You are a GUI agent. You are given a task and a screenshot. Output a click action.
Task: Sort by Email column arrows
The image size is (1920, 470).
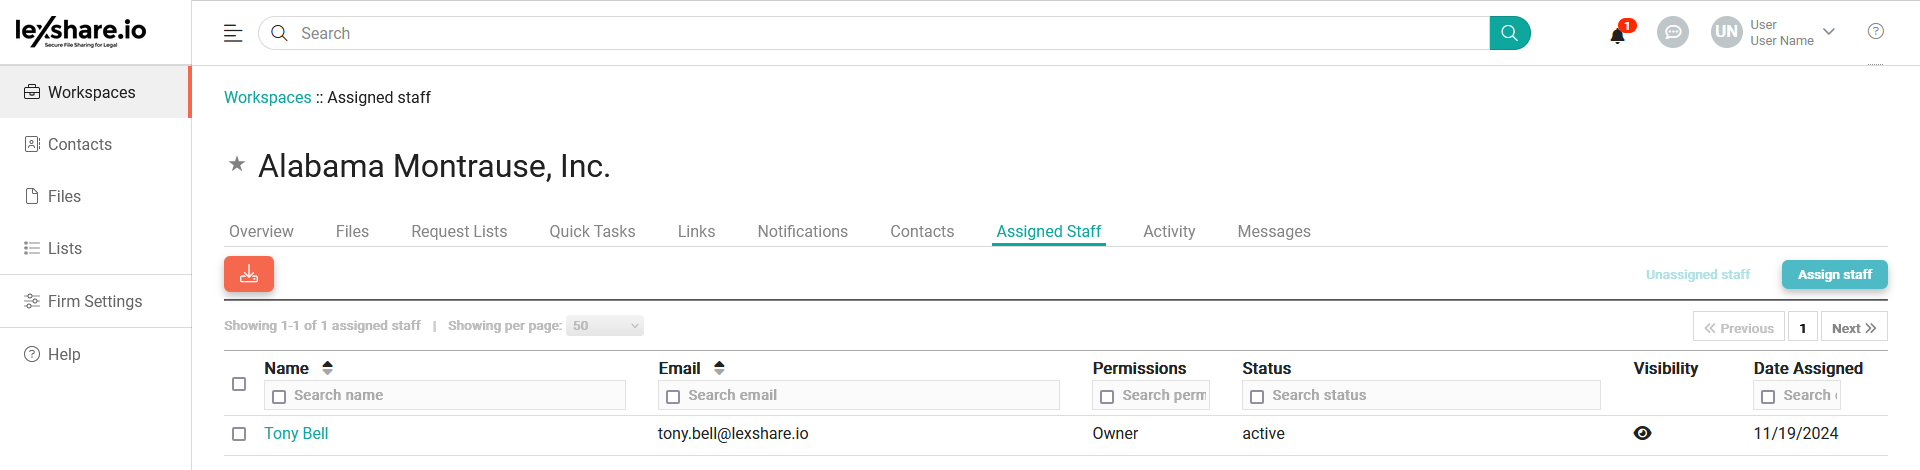719,368
